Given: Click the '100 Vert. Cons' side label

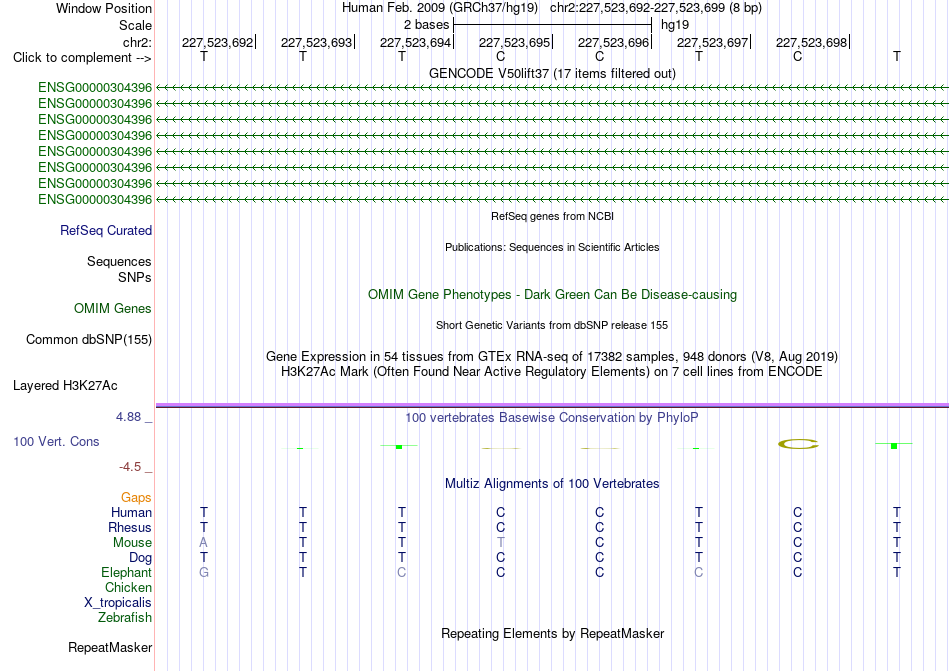Looking at the screenshot, I should pyautogui.click(x=56, y=441).
